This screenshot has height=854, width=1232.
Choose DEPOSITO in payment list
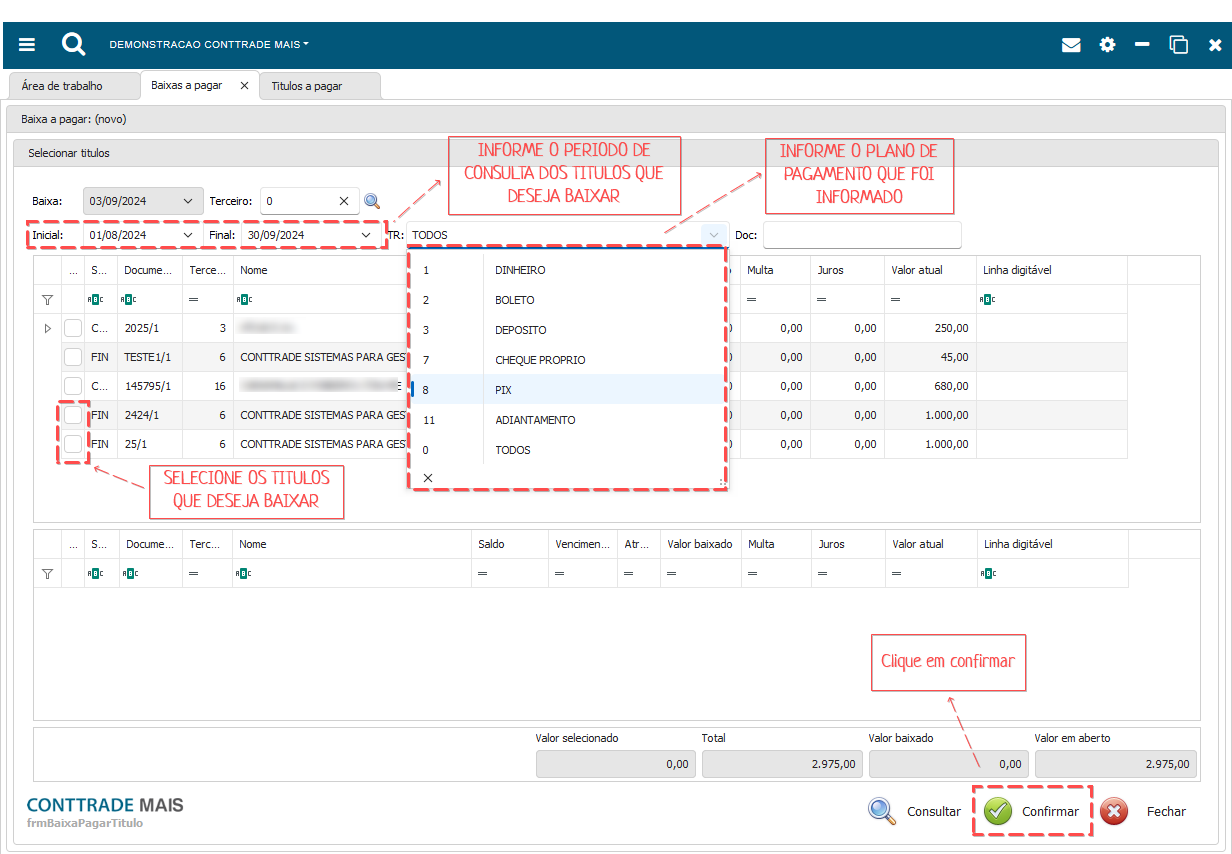568,330
